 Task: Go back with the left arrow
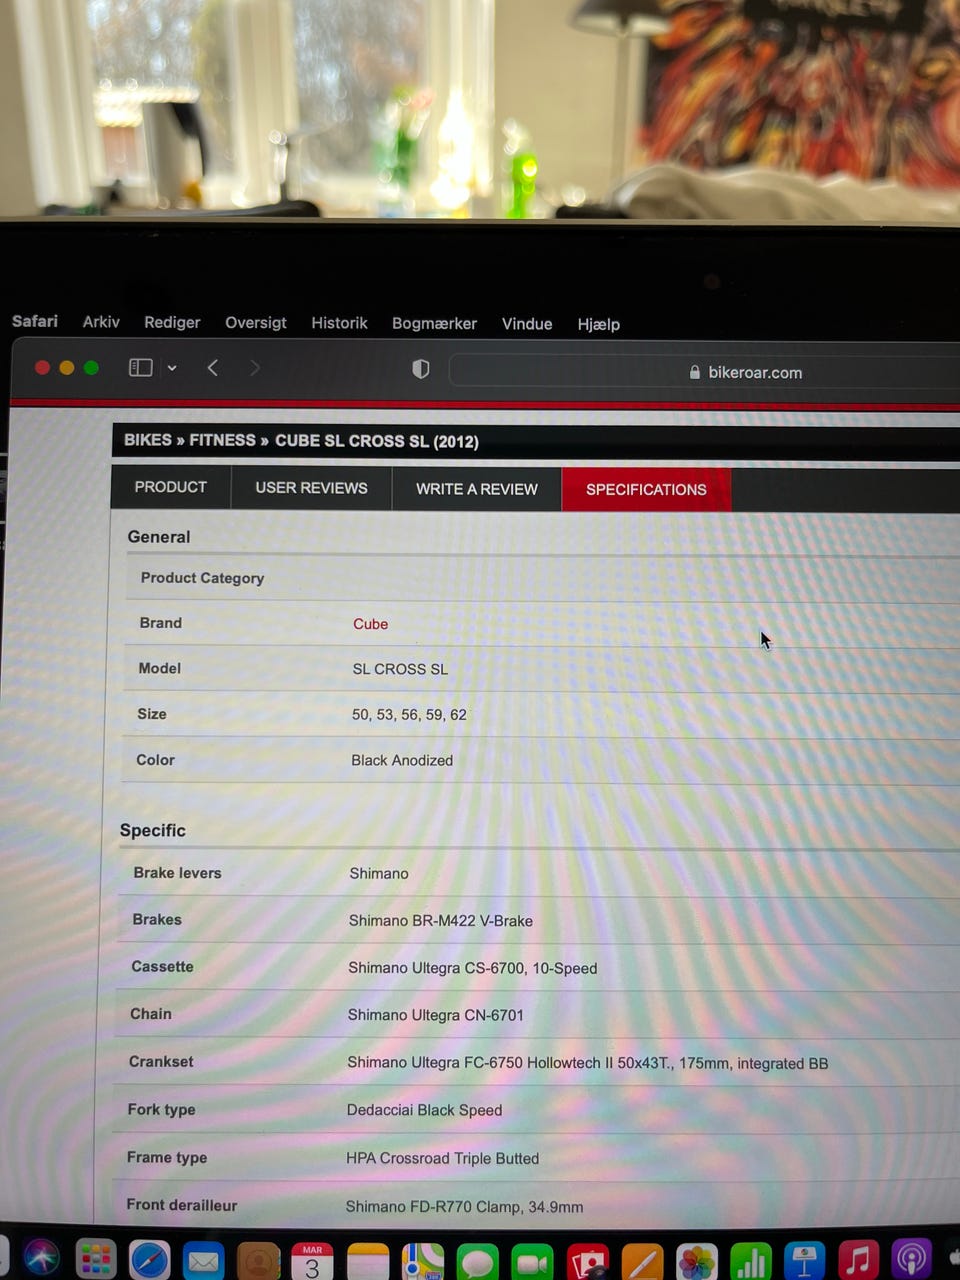click(x=213, y=368)
